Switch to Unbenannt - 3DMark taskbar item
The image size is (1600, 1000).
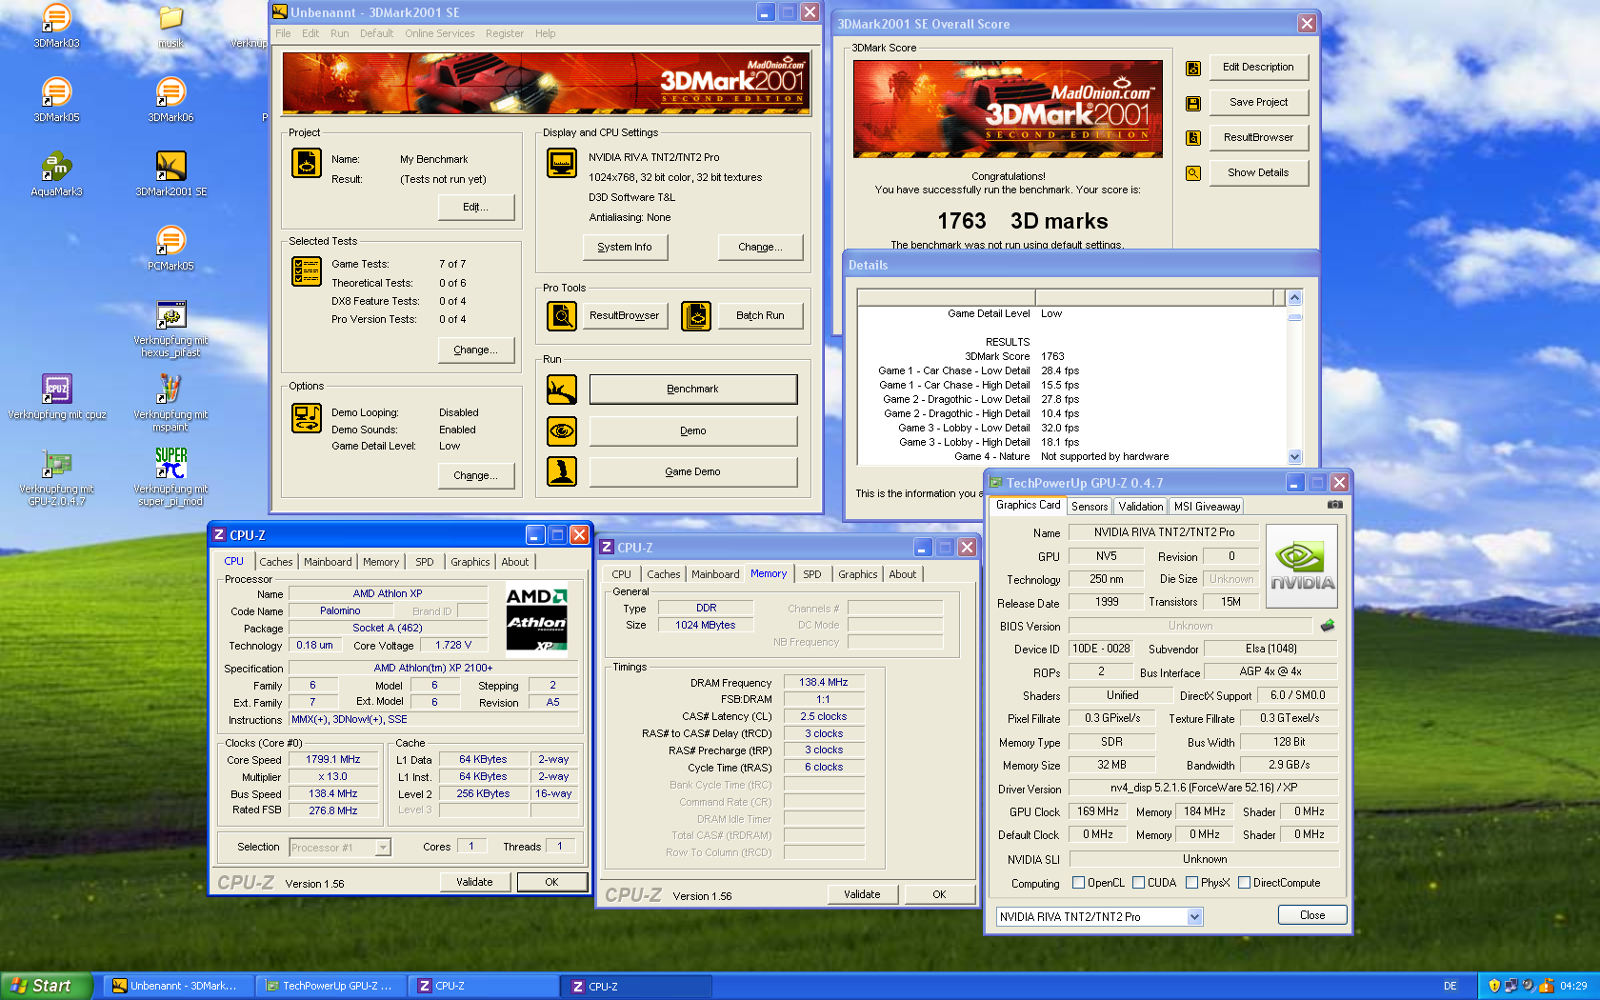point(180,986)
